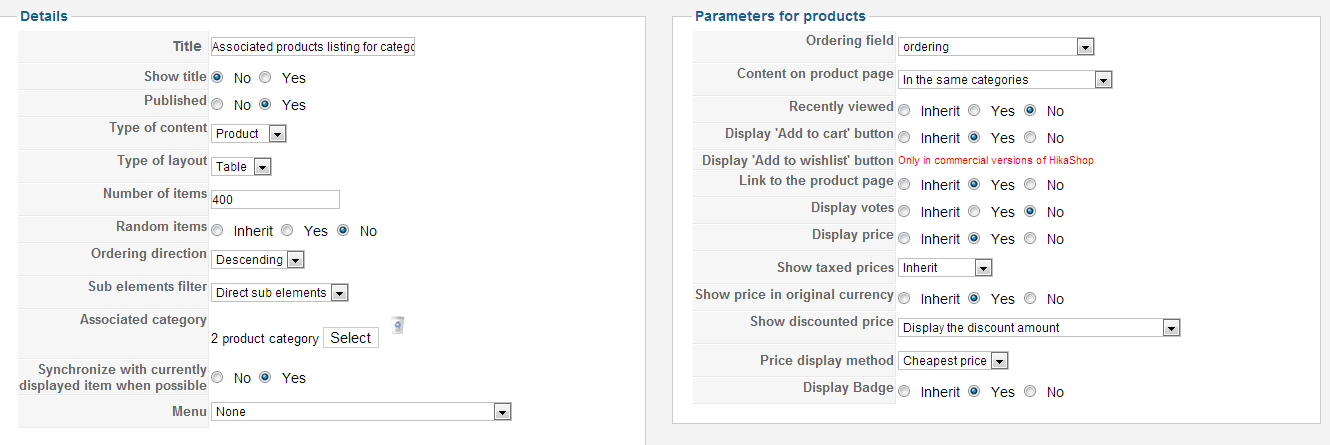Open the Ordering field dropdown

point(996,46)
